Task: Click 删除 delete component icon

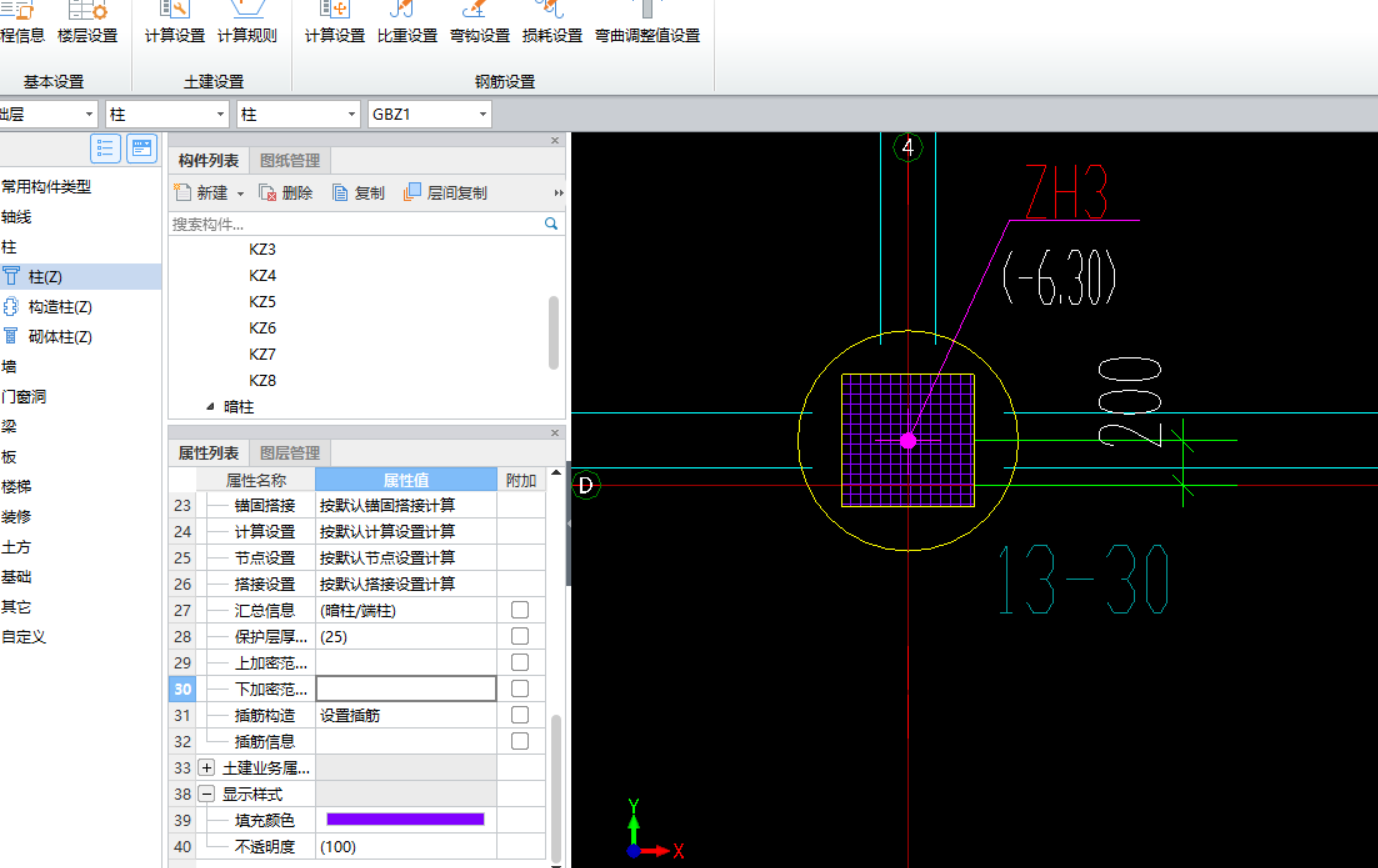Action: [x=268, y=193]
